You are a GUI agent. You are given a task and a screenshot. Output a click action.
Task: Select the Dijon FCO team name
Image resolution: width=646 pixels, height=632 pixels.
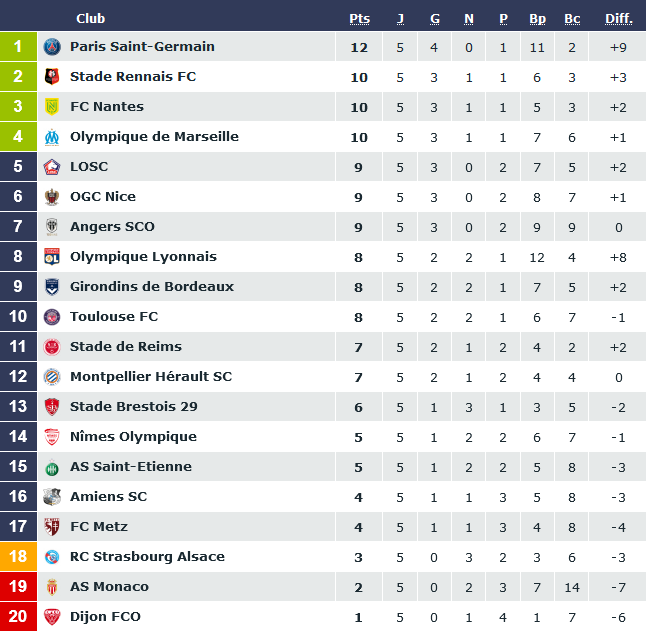pos(105,617)
